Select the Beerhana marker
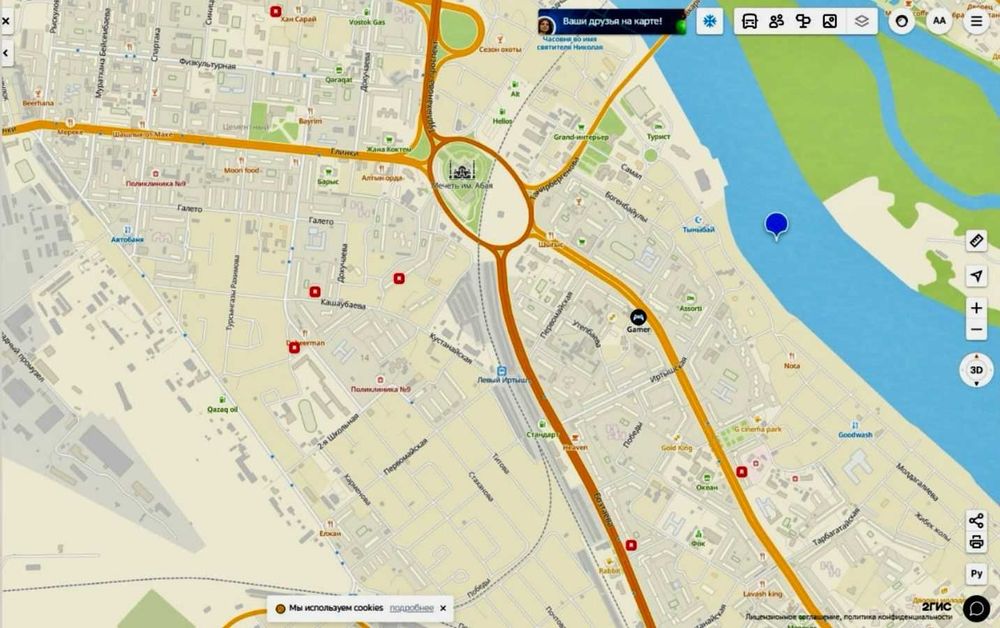 pyautogui.click(x=38, y=93)
